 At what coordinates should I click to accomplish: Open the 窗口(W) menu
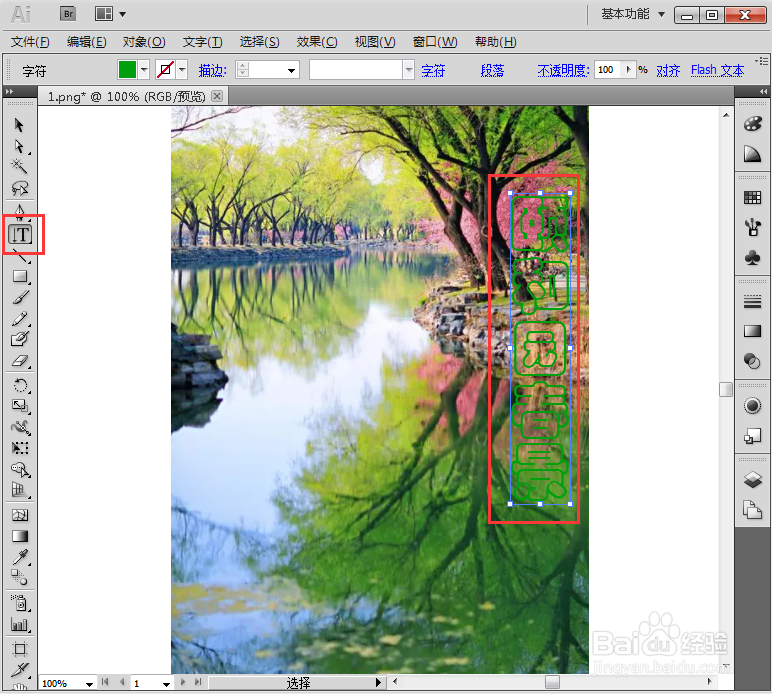tap(435, 42)
